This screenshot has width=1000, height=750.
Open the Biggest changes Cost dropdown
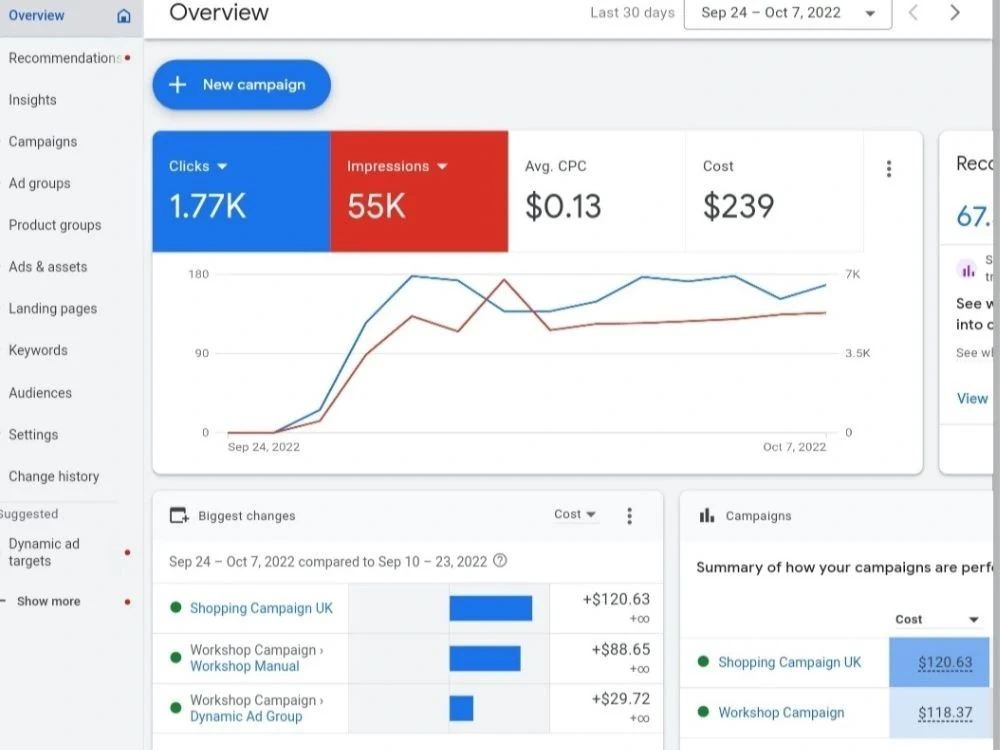[575, 515]
